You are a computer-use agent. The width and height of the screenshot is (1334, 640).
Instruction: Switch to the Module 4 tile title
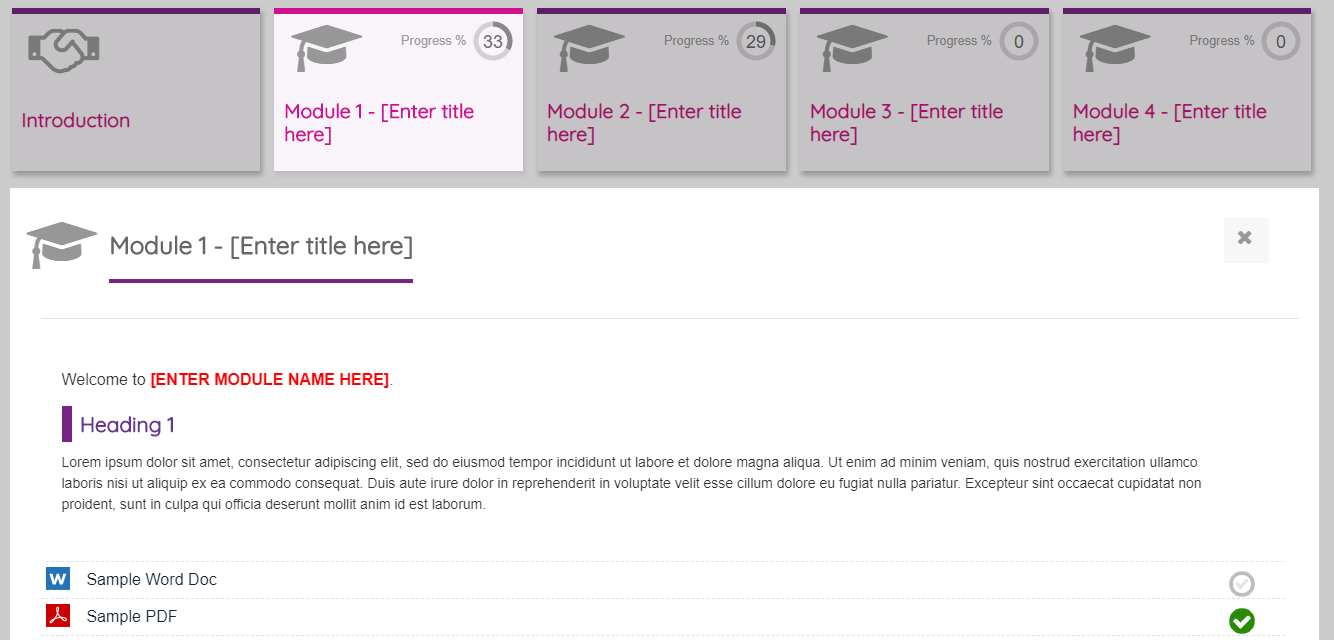pos(1169,123)
